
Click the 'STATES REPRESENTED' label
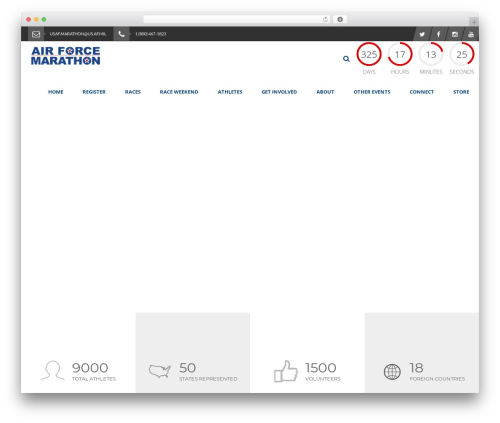tap(208, 379)
